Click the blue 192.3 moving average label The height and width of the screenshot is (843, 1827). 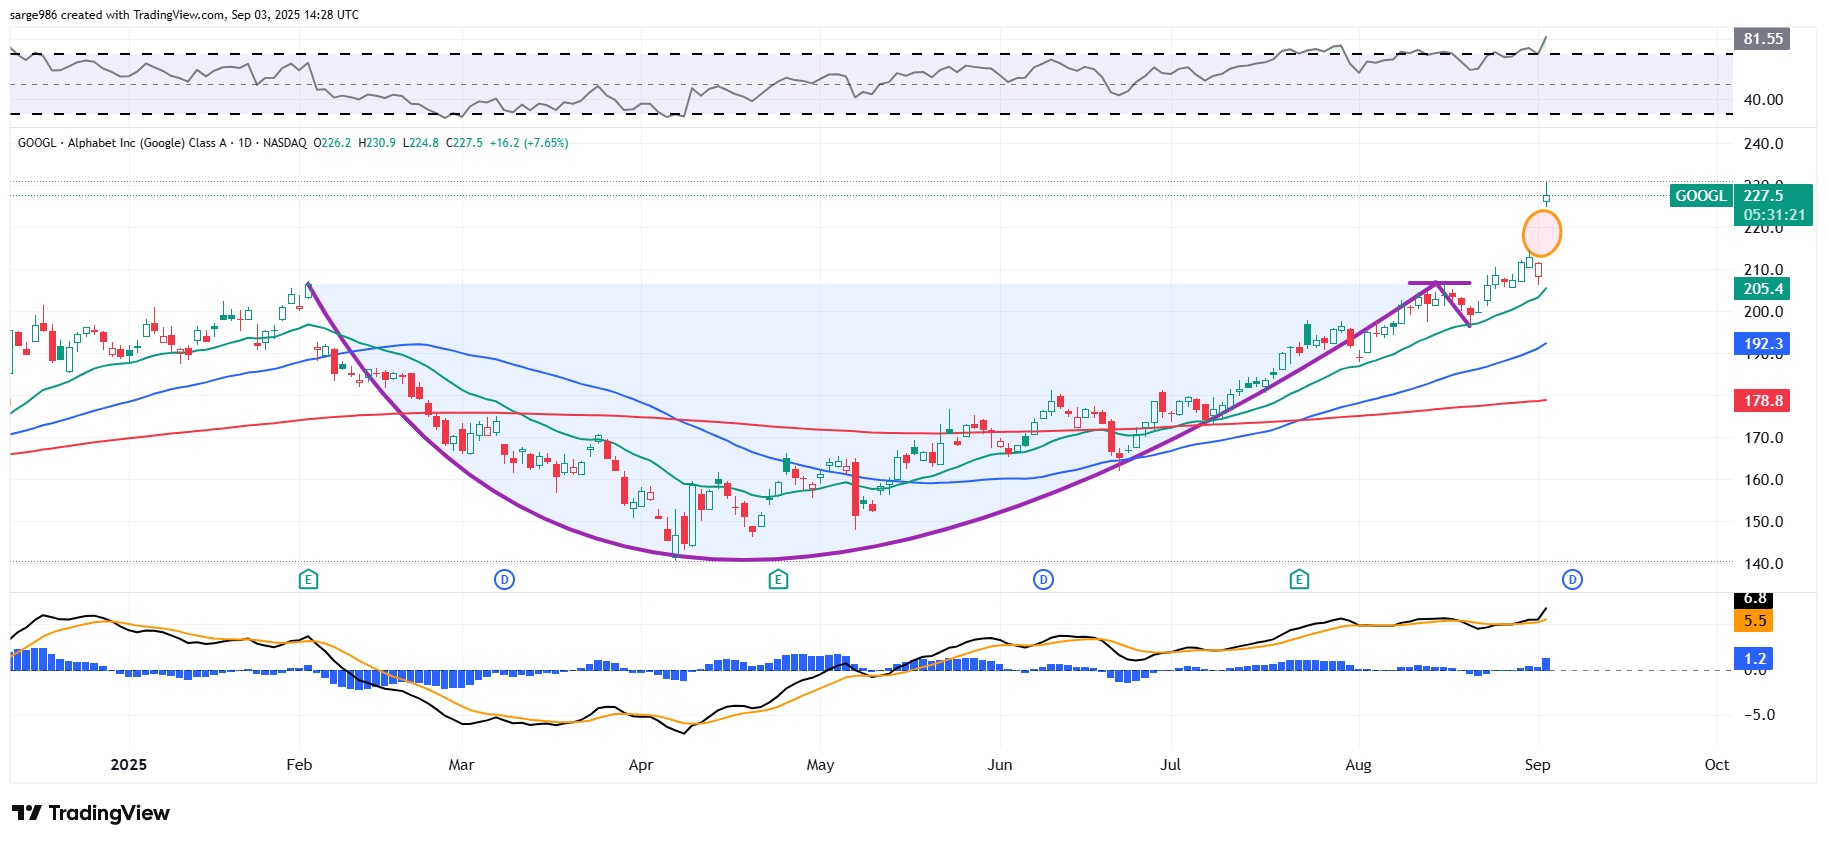point(1762,344)
